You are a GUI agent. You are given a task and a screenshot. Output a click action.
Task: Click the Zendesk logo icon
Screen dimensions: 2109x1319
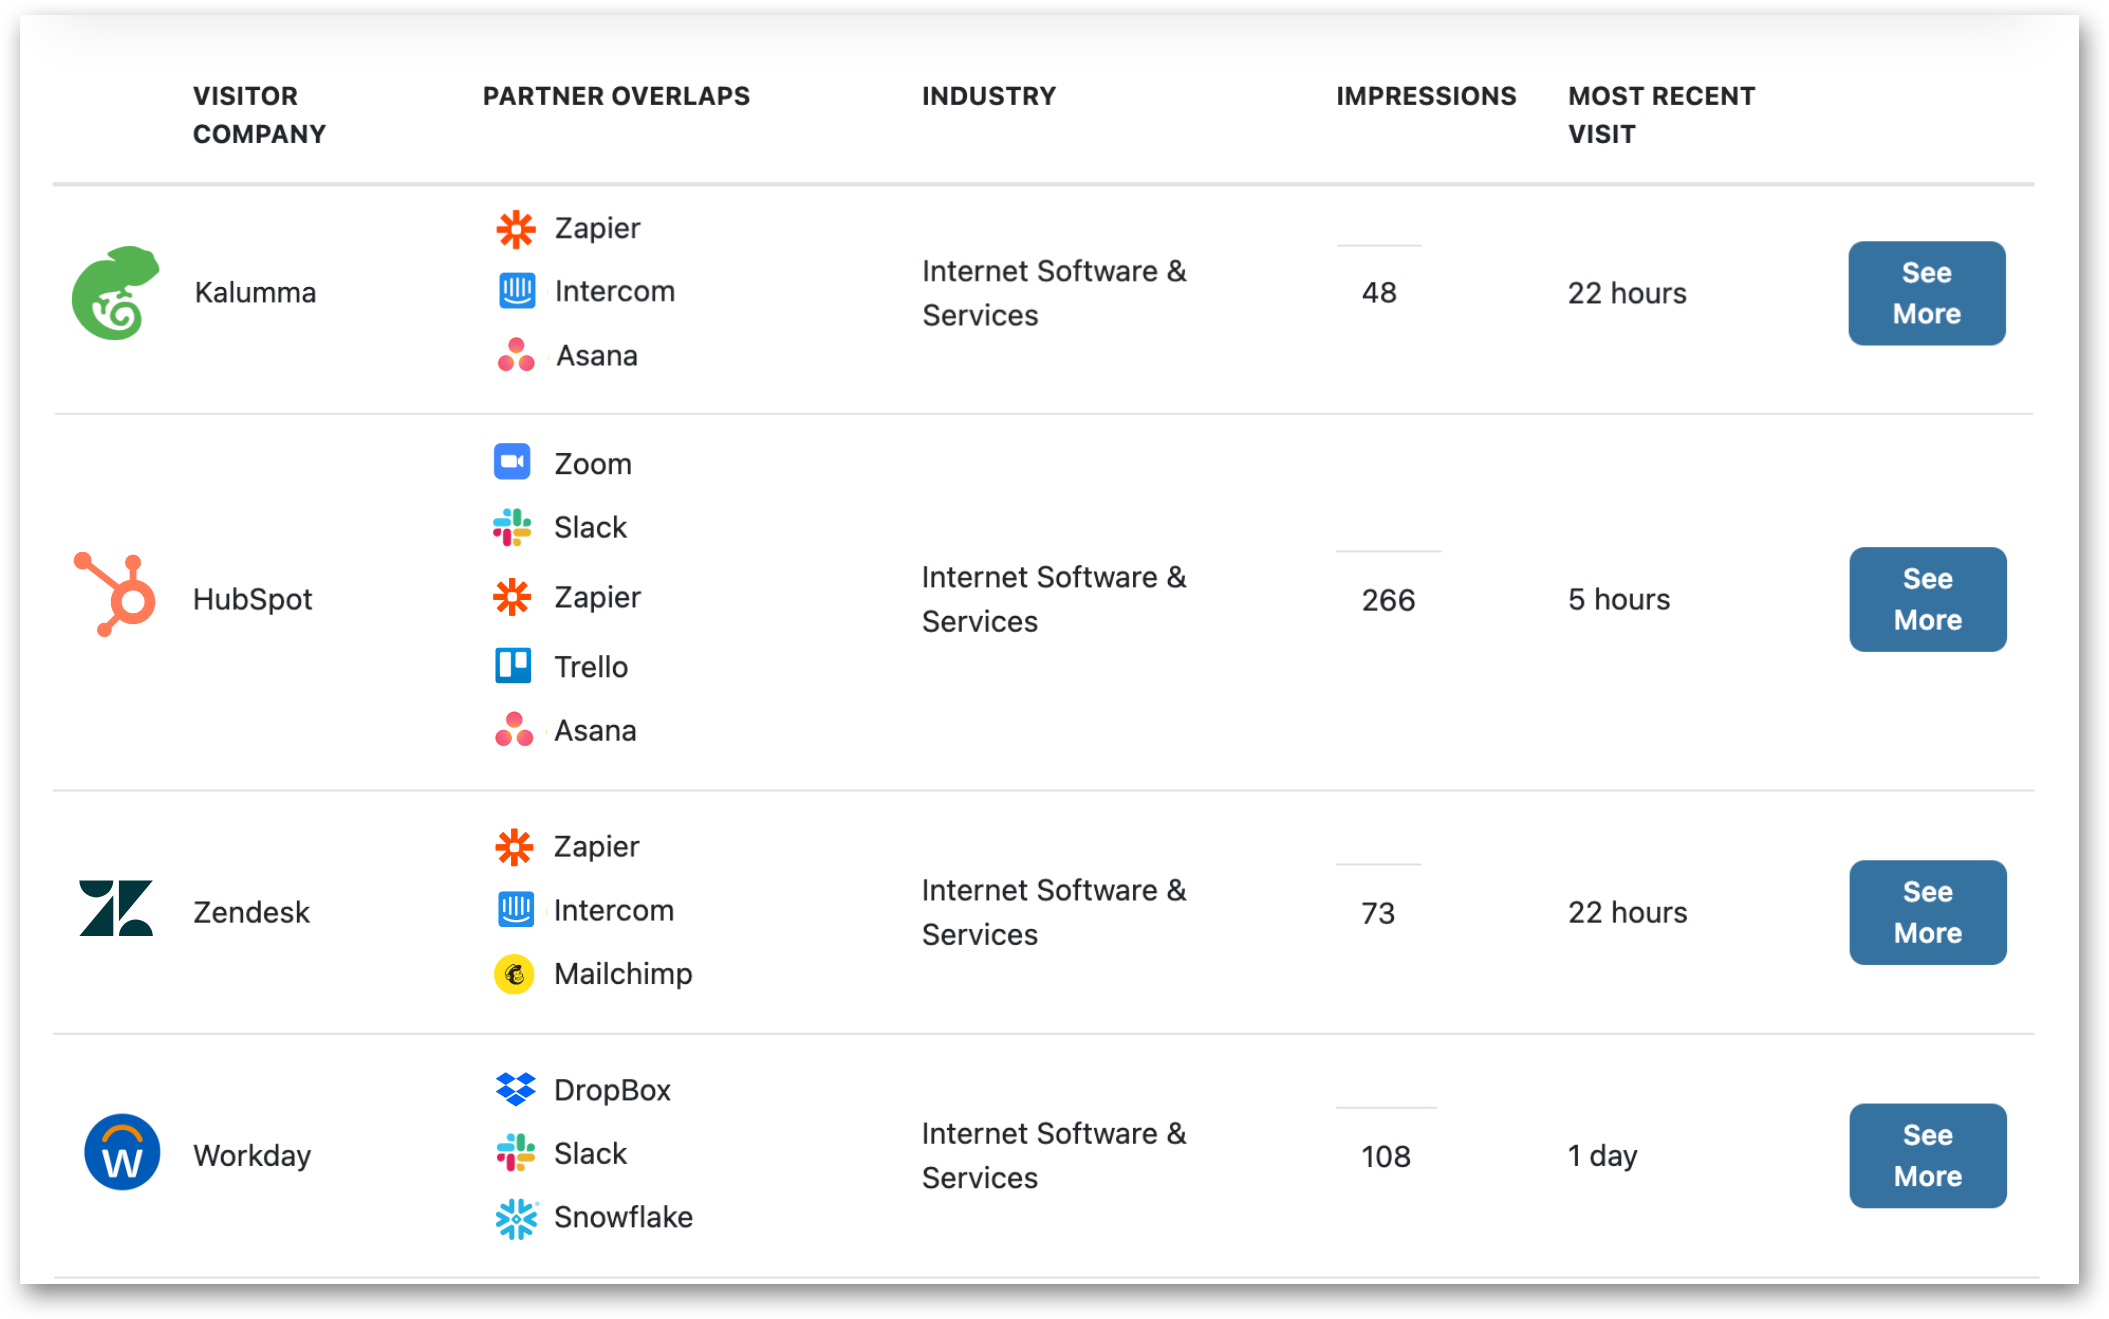(116, 909)
